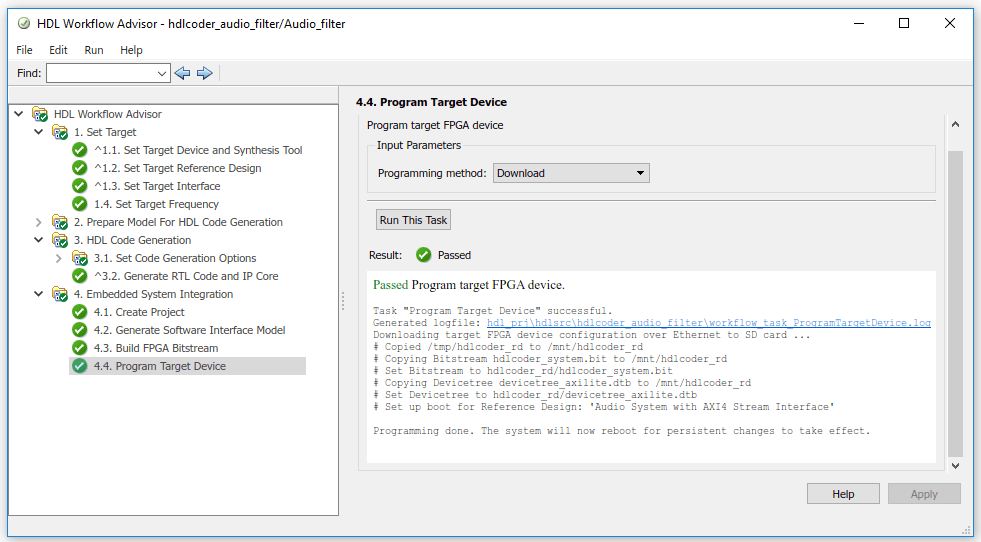
Task: Expand Set Code Generation Options node
Action: pos(59,258)
